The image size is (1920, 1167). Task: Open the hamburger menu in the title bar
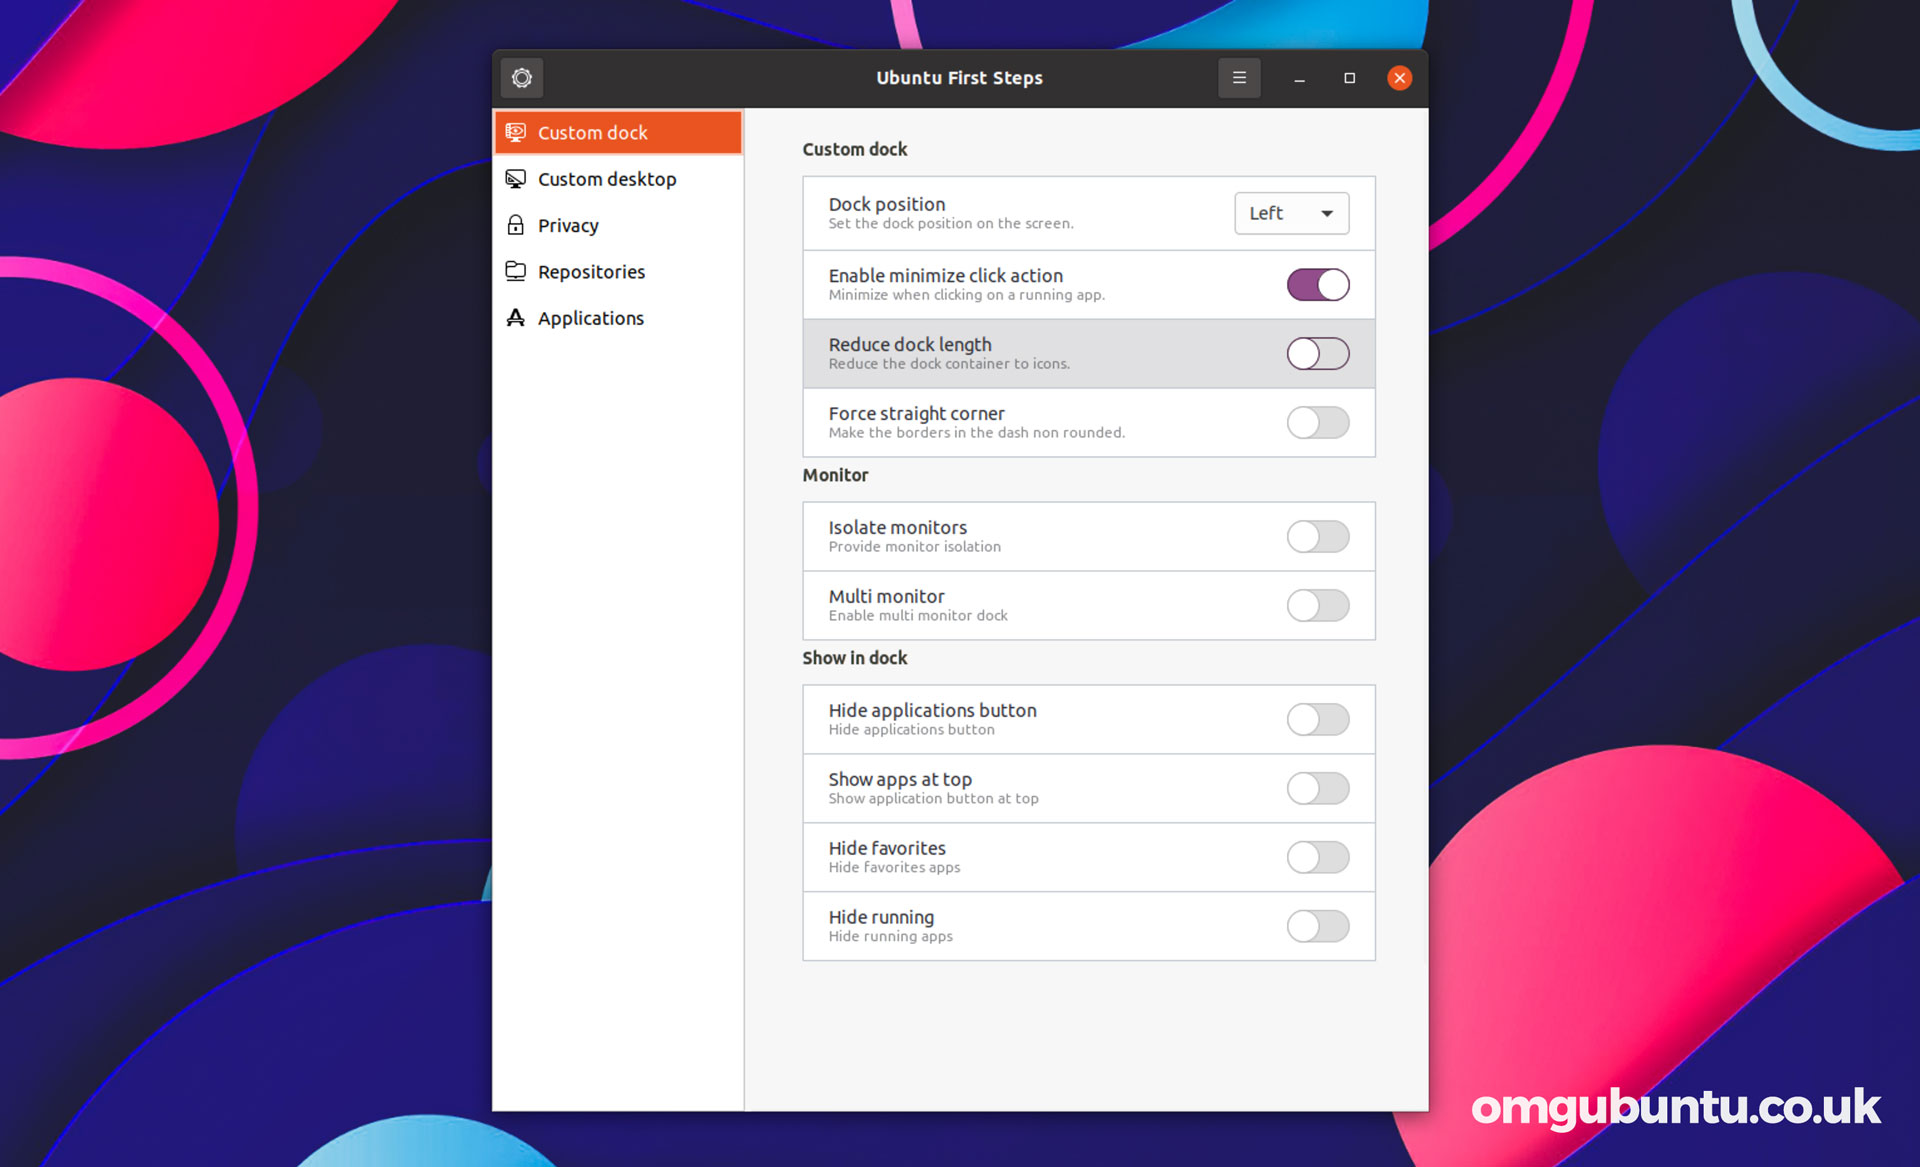point(1239,78)
